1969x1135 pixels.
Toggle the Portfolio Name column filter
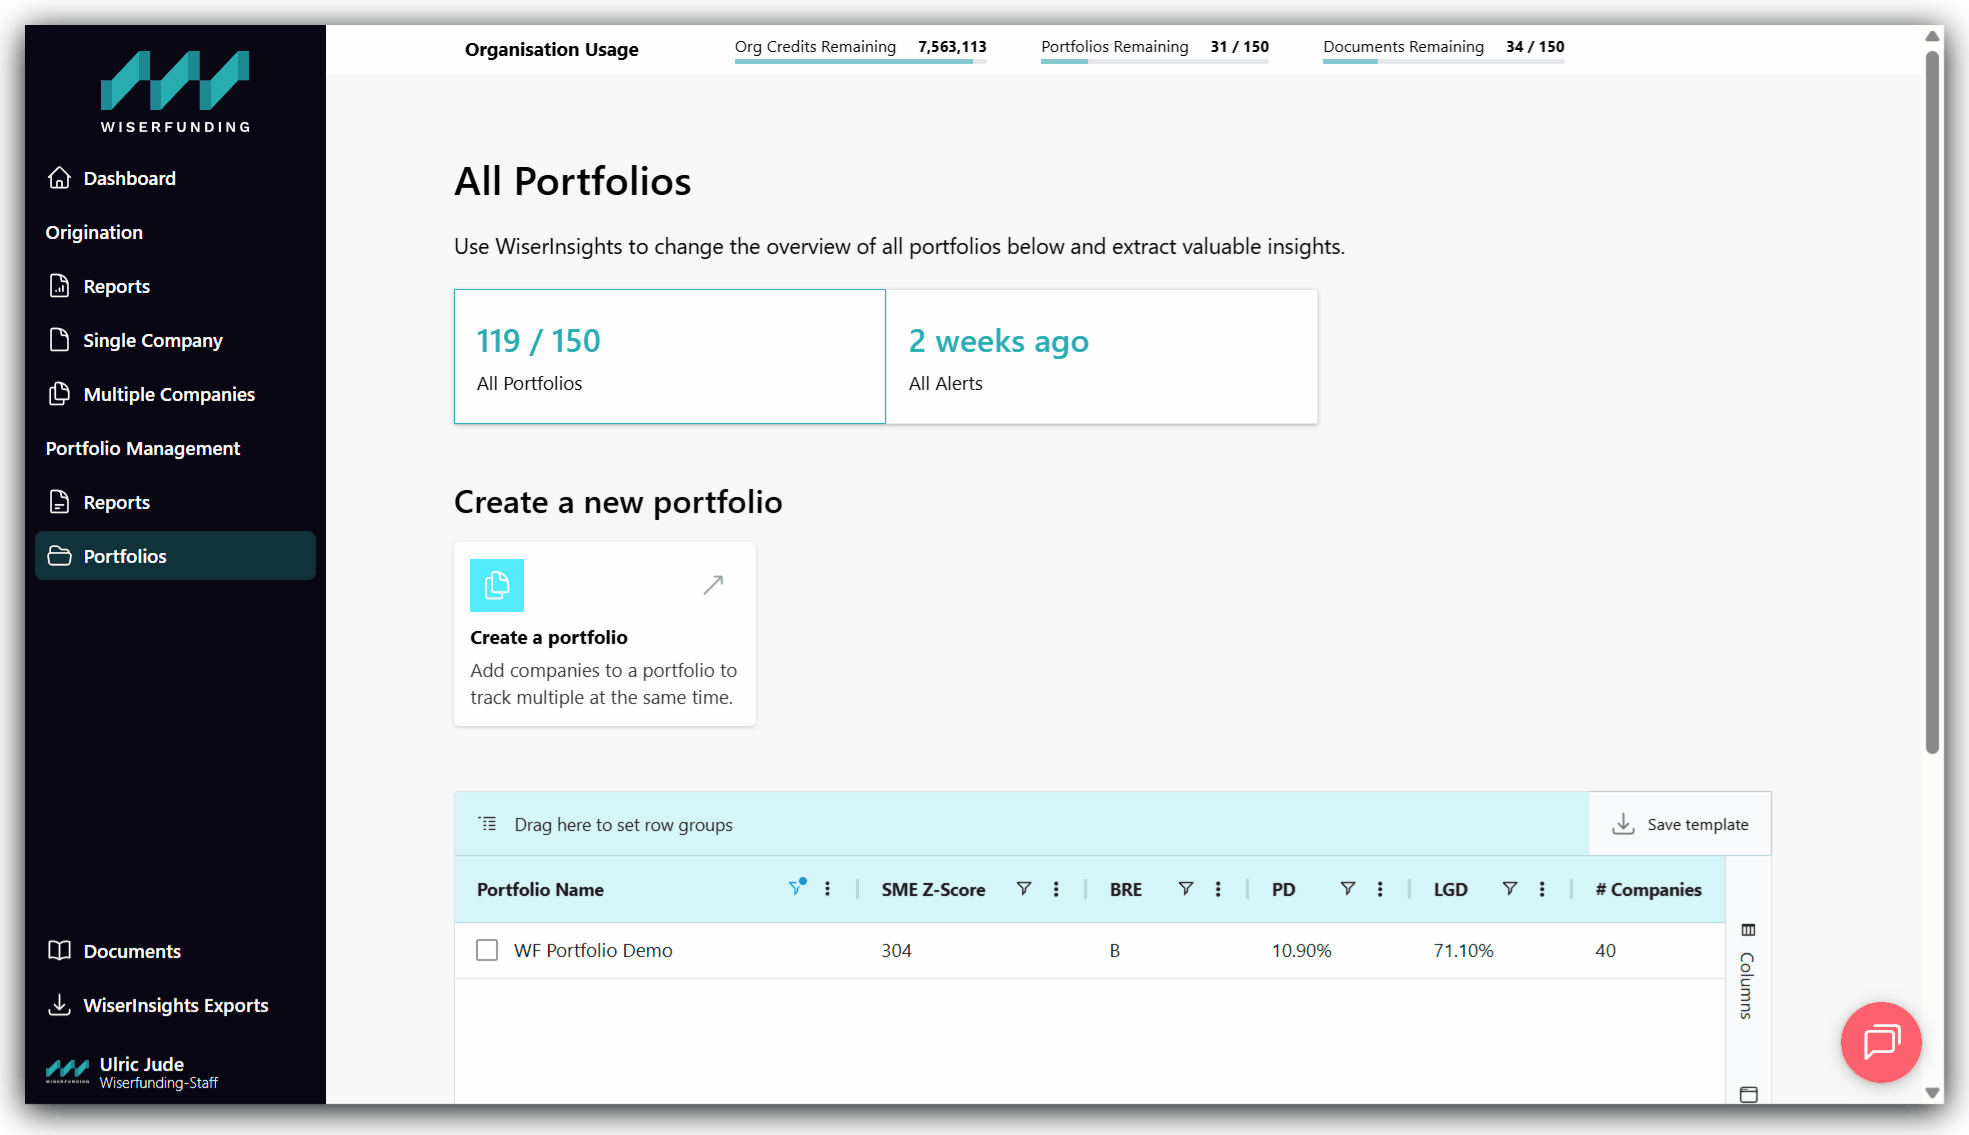click(x=797, y=888)
